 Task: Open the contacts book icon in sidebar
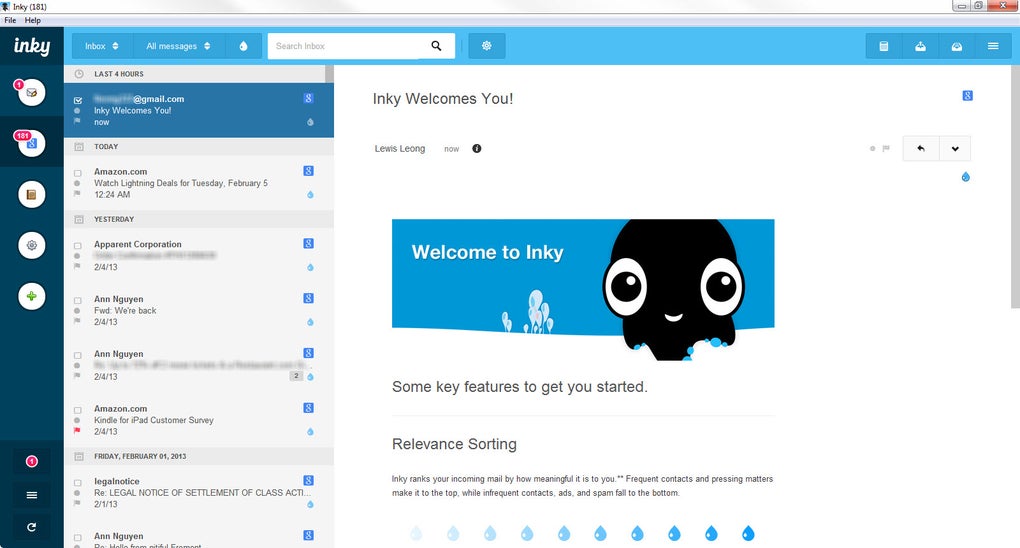pyautogui.click(x=31, y=195)
